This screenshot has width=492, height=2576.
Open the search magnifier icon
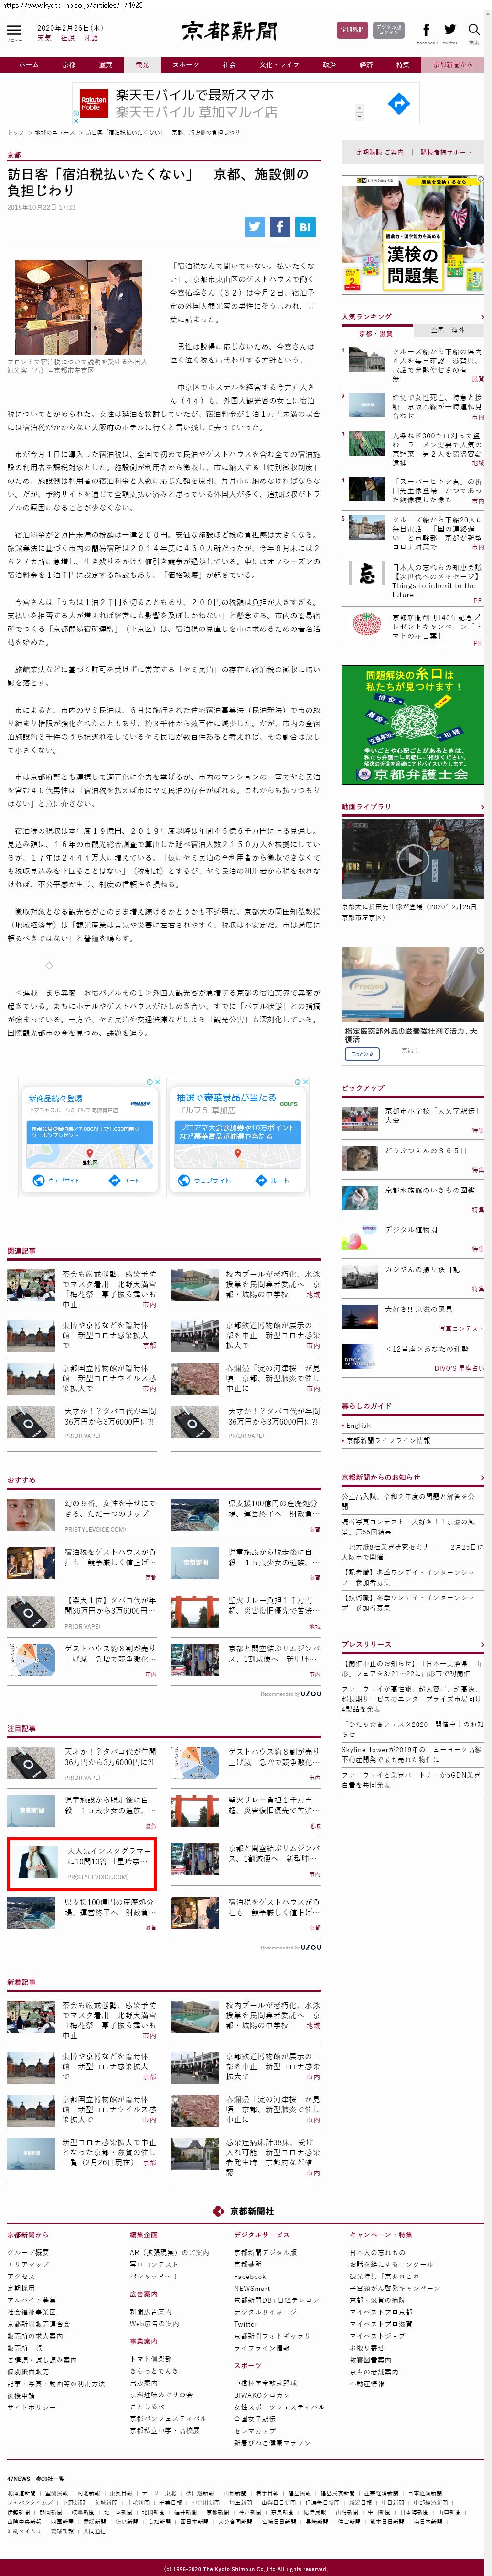[x=474, y=30]
